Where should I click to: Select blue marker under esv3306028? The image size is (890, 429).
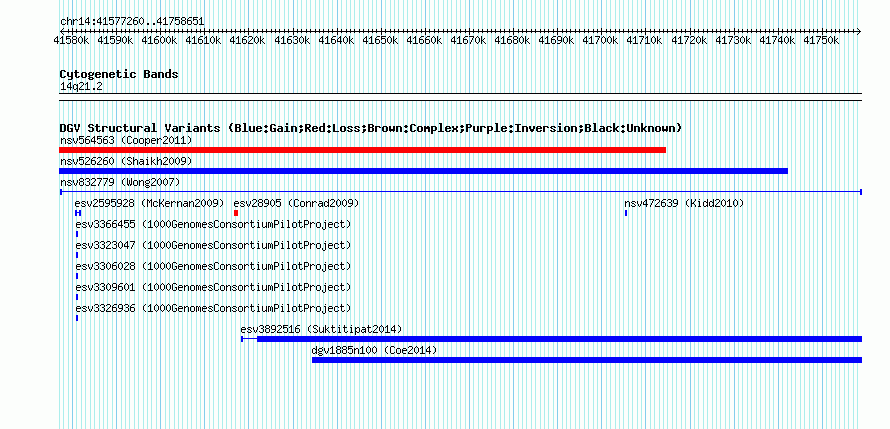pos(77,276)
